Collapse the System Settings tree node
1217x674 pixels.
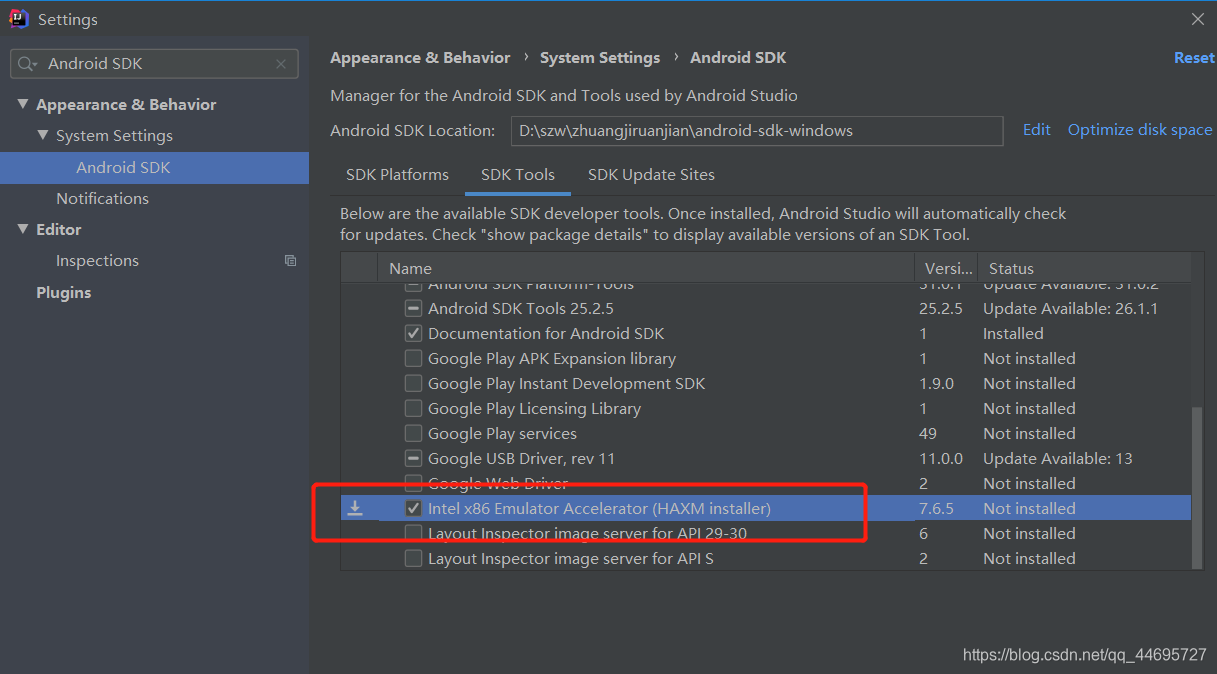(x=42, y=136)
